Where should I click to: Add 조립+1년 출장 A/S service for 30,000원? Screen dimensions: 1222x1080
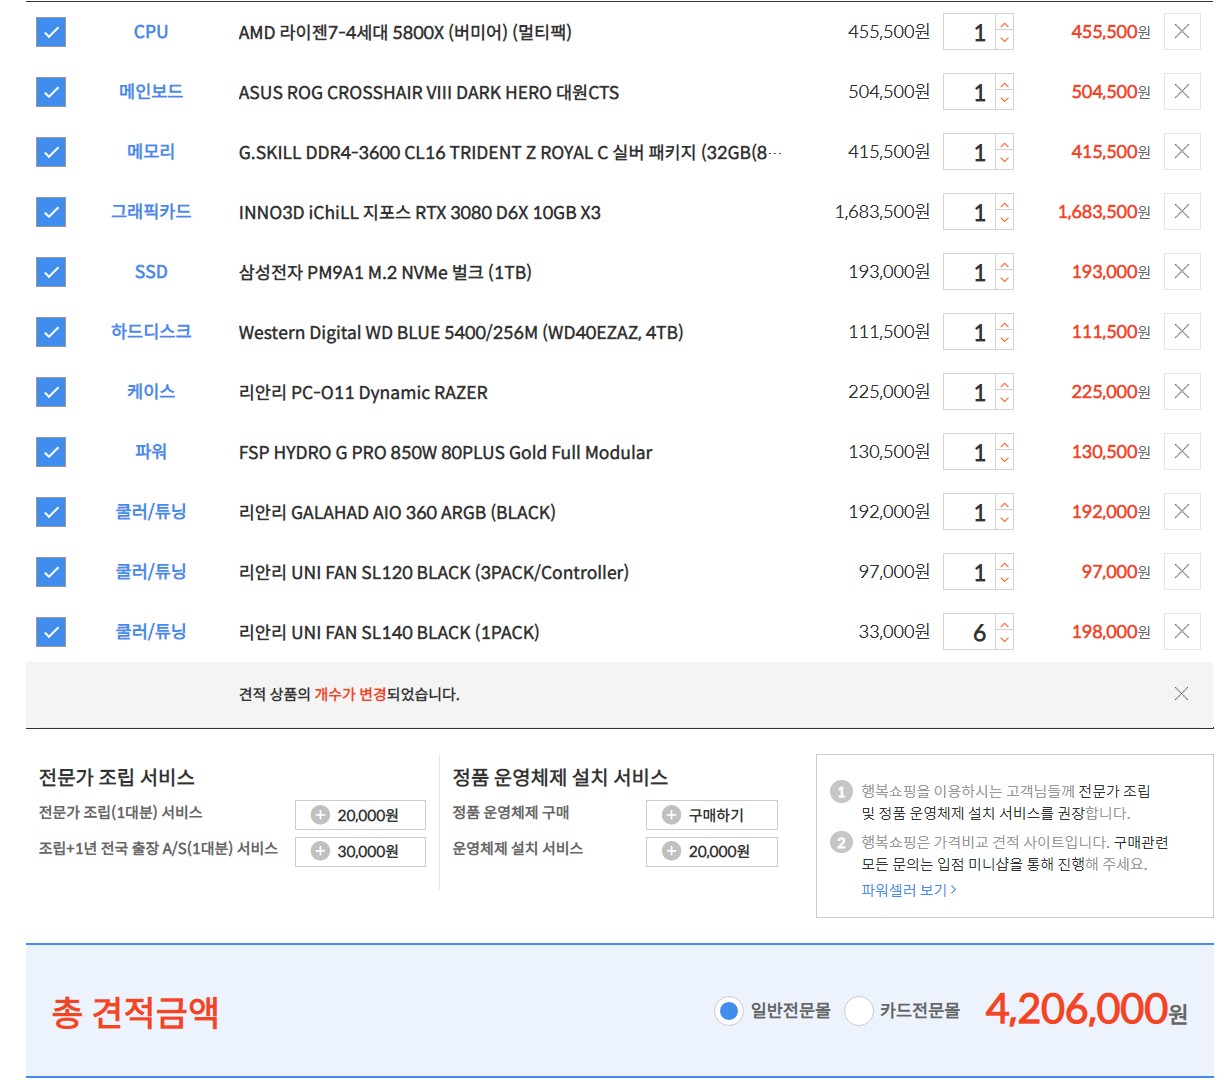click(360, 851)
